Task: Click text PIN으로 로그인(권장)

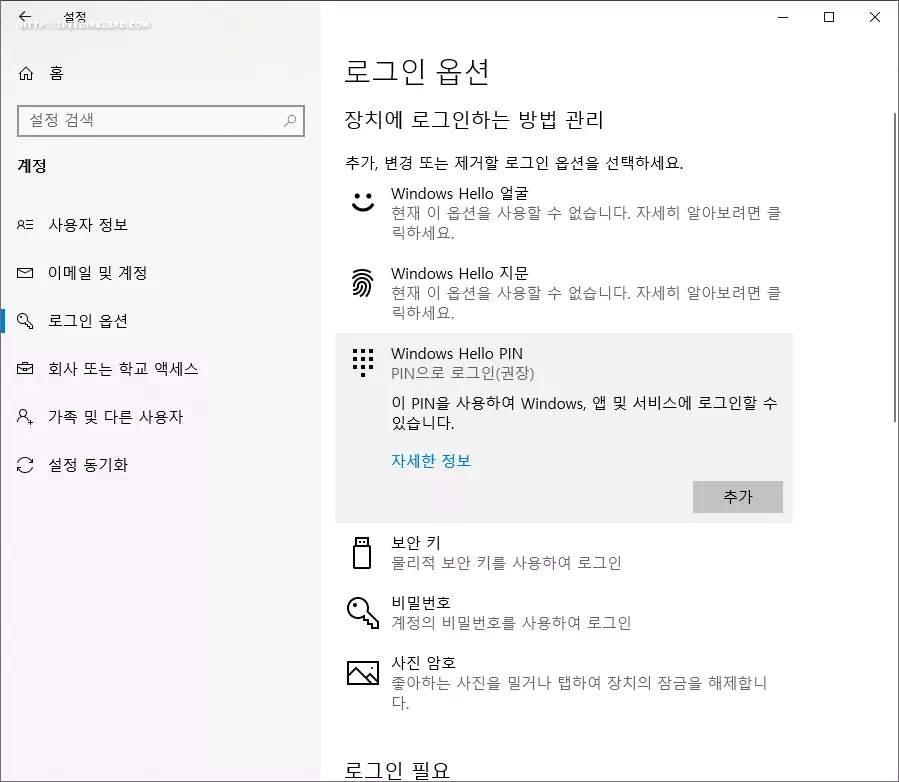Action: point(463,373)
